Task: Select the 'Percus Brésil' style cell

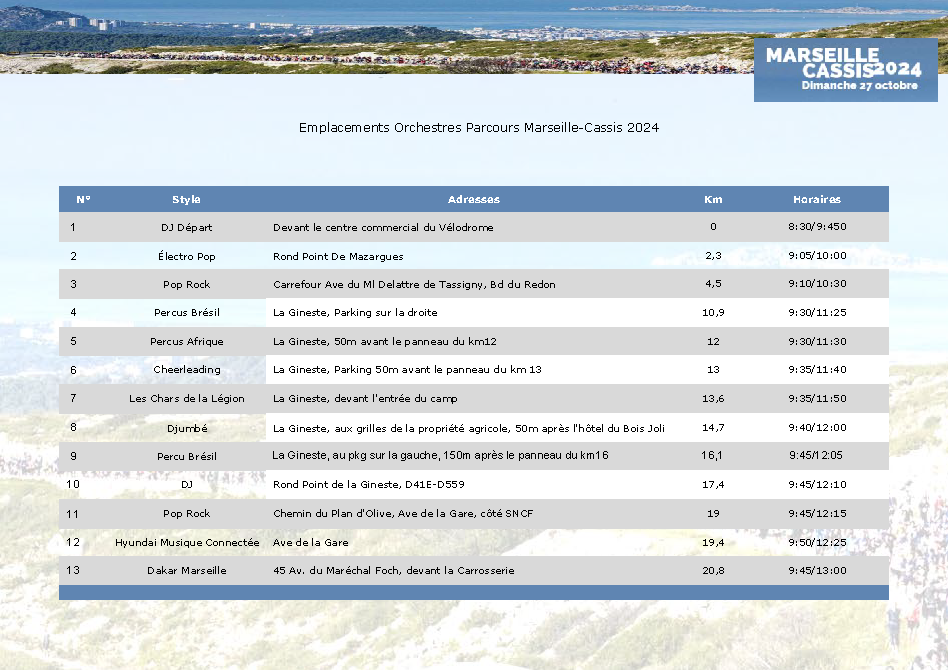Action: click(186, 313)
